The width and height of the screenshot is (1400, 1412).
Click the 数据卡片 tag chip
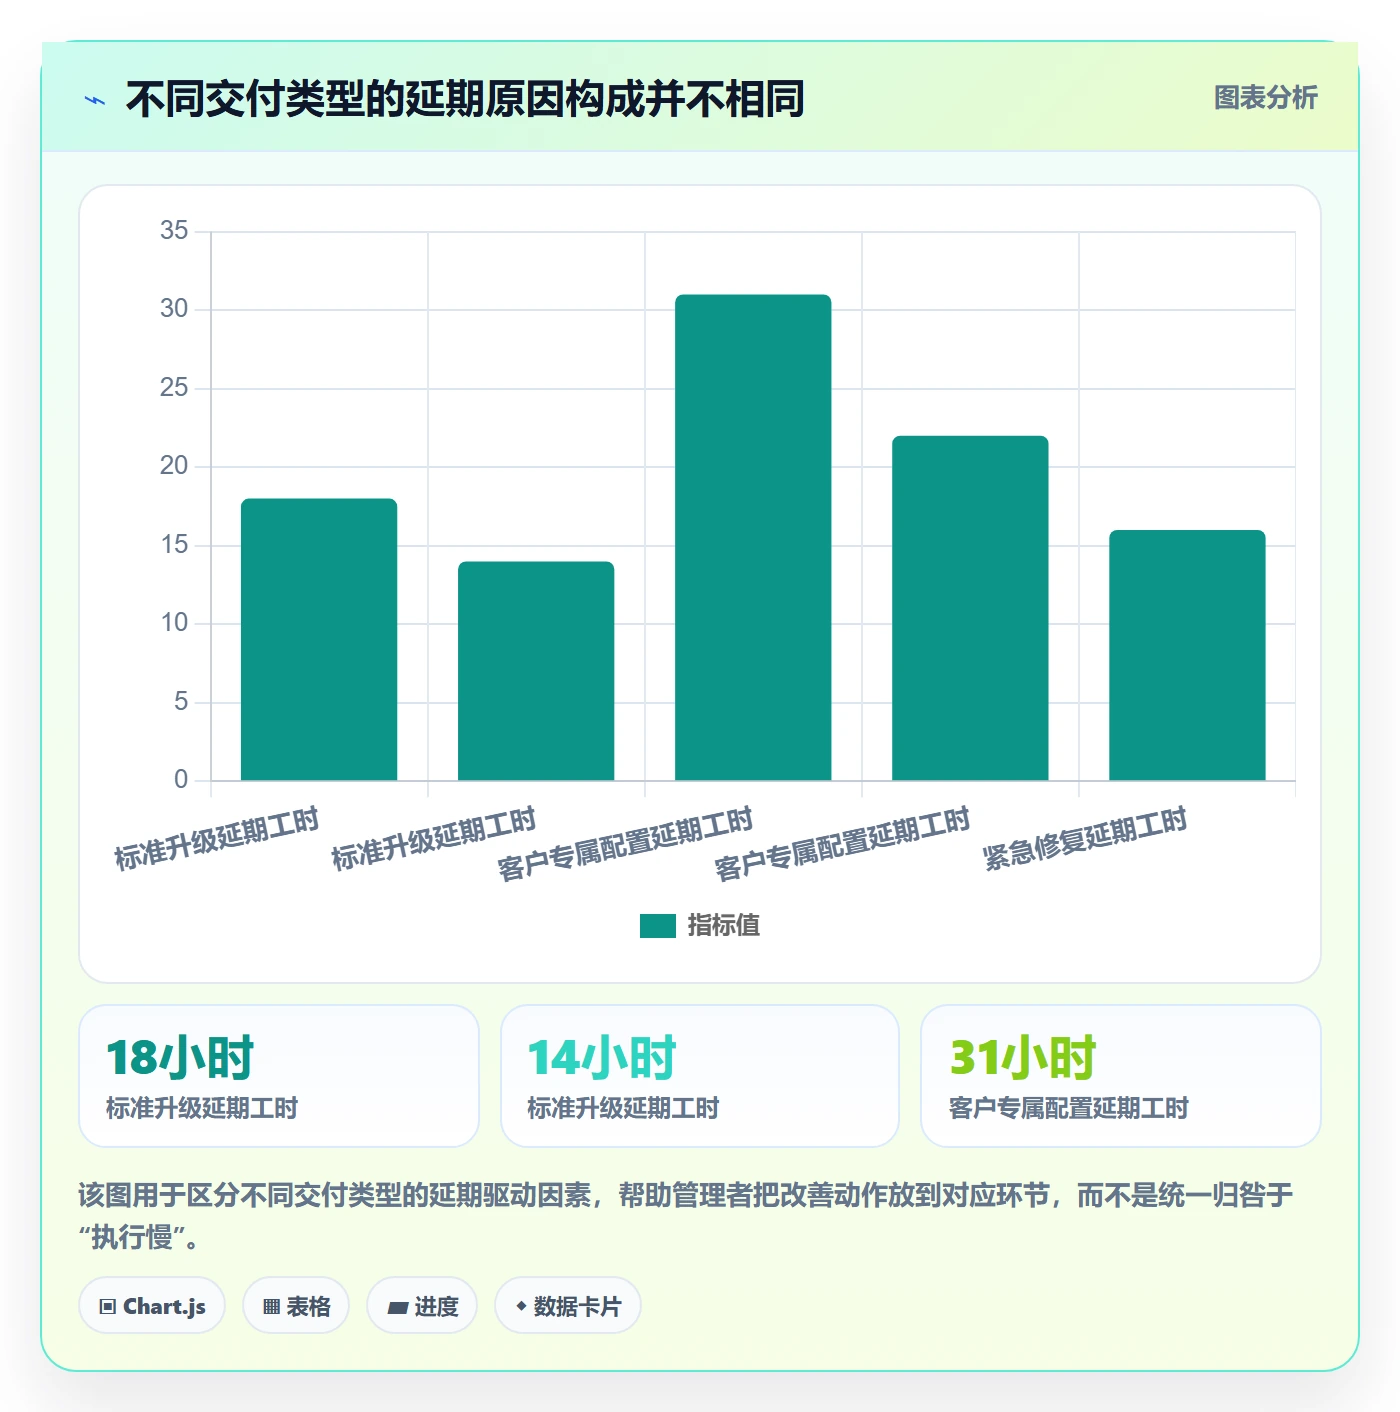click(568, 1306)
